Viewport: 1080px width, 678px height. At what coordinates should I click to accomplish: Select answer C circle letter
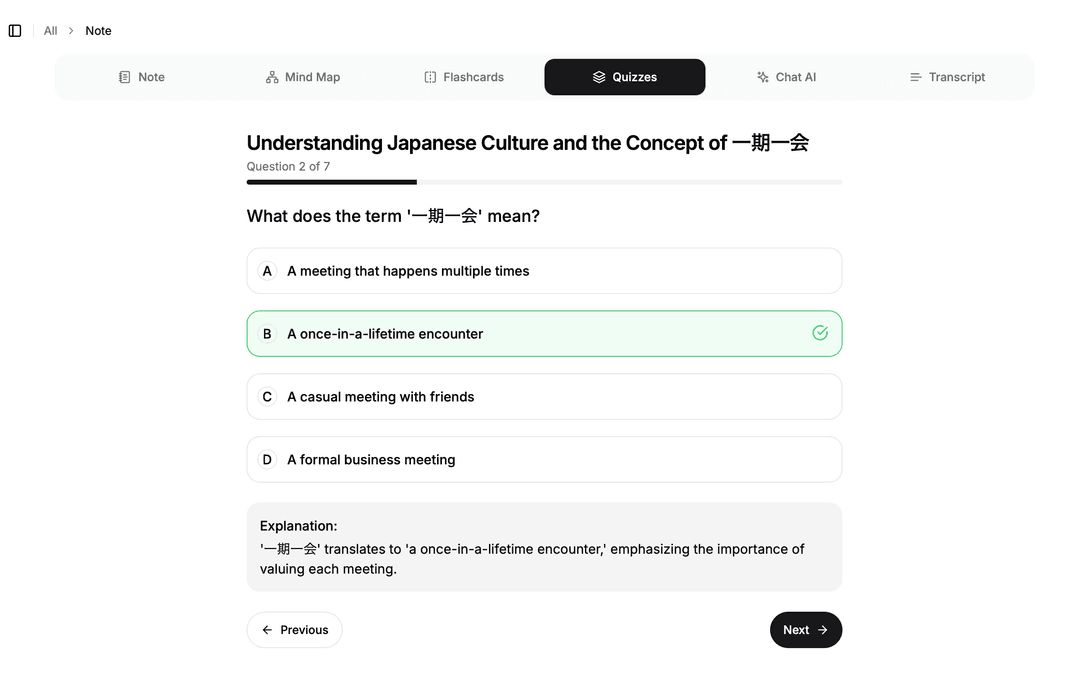[267, 397]
